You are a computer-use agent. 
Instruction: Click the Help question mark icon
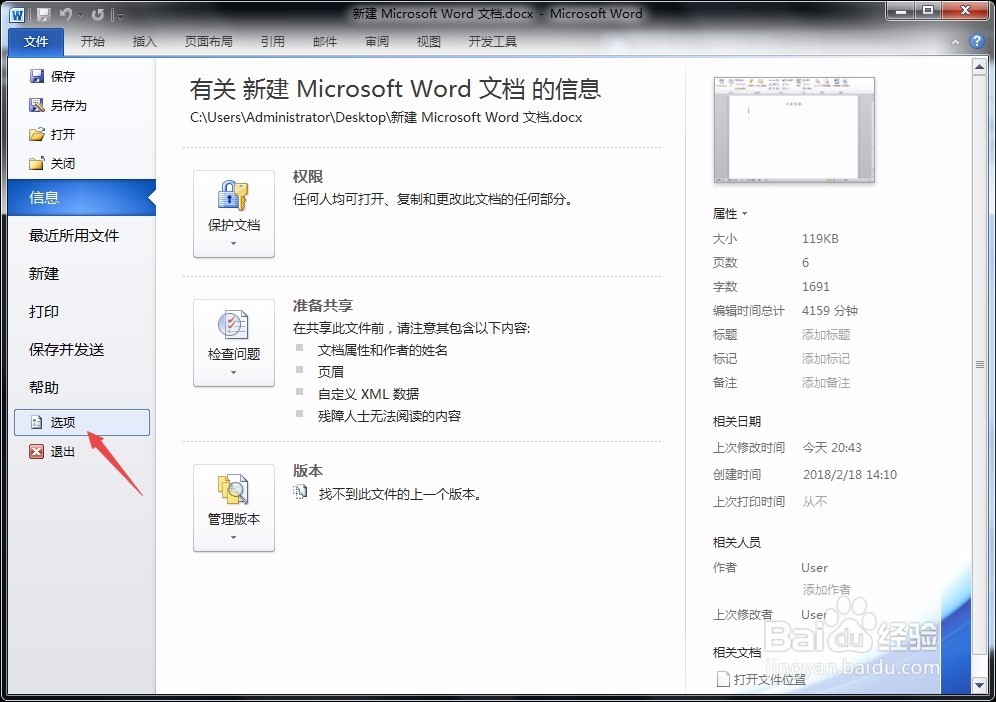[x=977, y=41]
